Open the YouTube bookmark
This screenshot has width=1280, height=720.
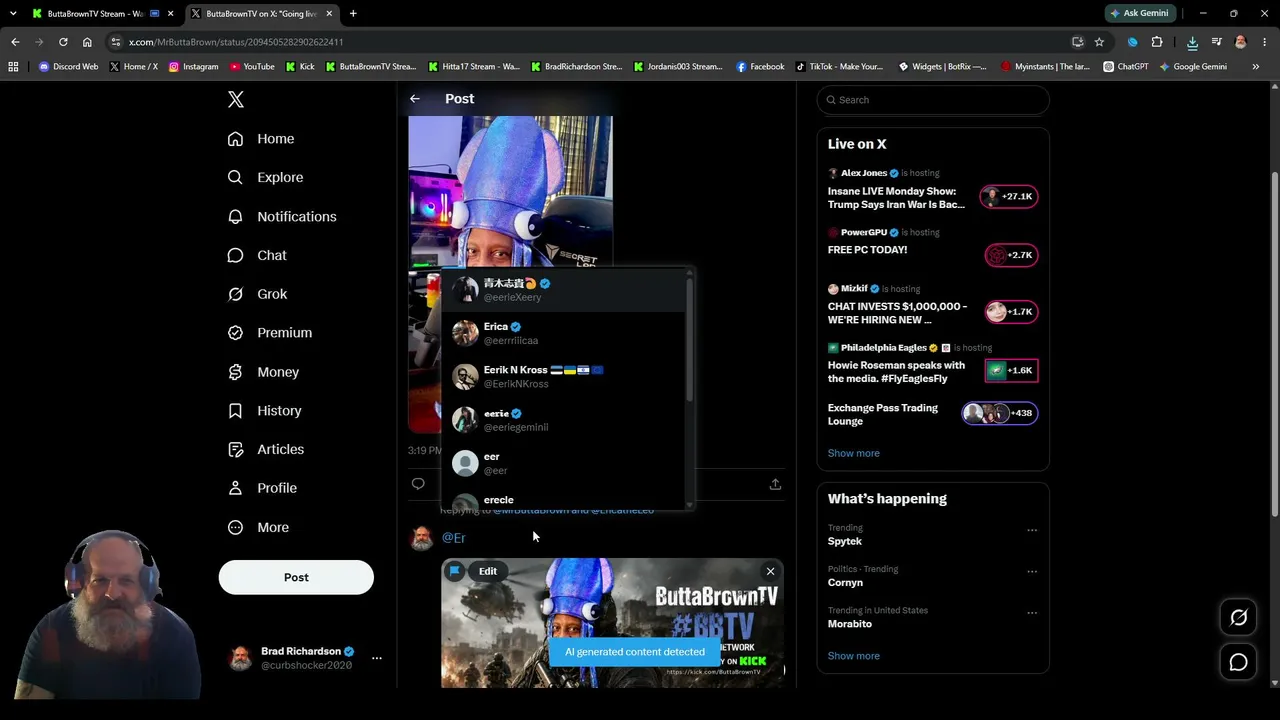(x=252, y=67)
